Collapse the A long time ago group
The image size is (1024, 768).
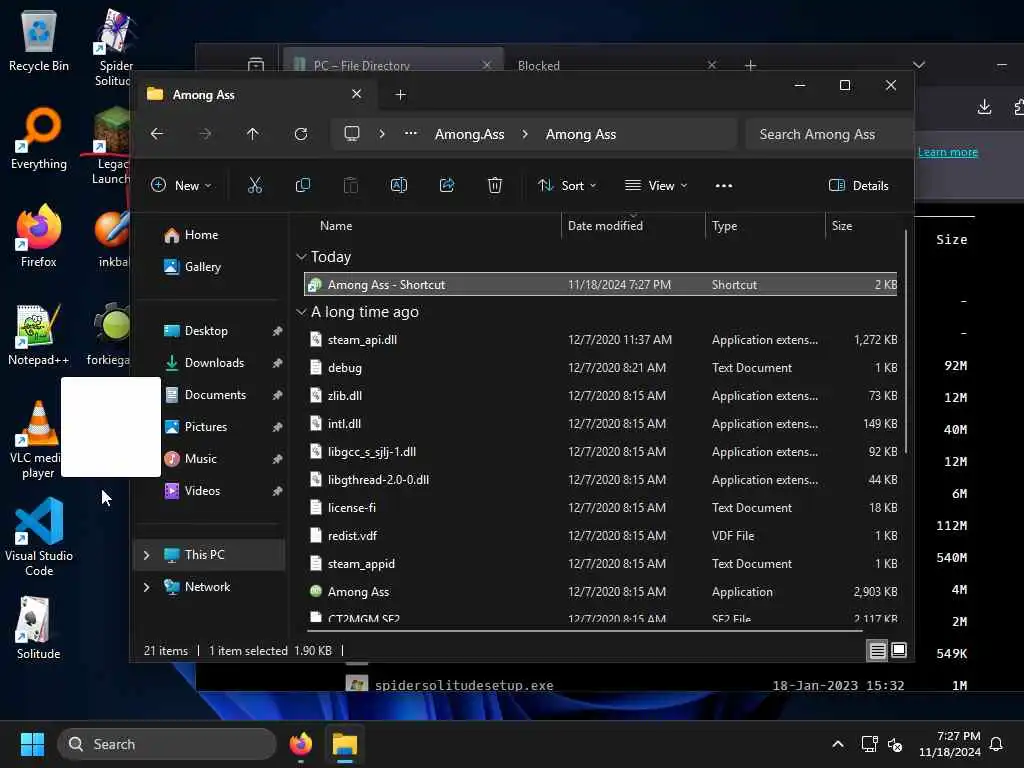click(301, 312)
